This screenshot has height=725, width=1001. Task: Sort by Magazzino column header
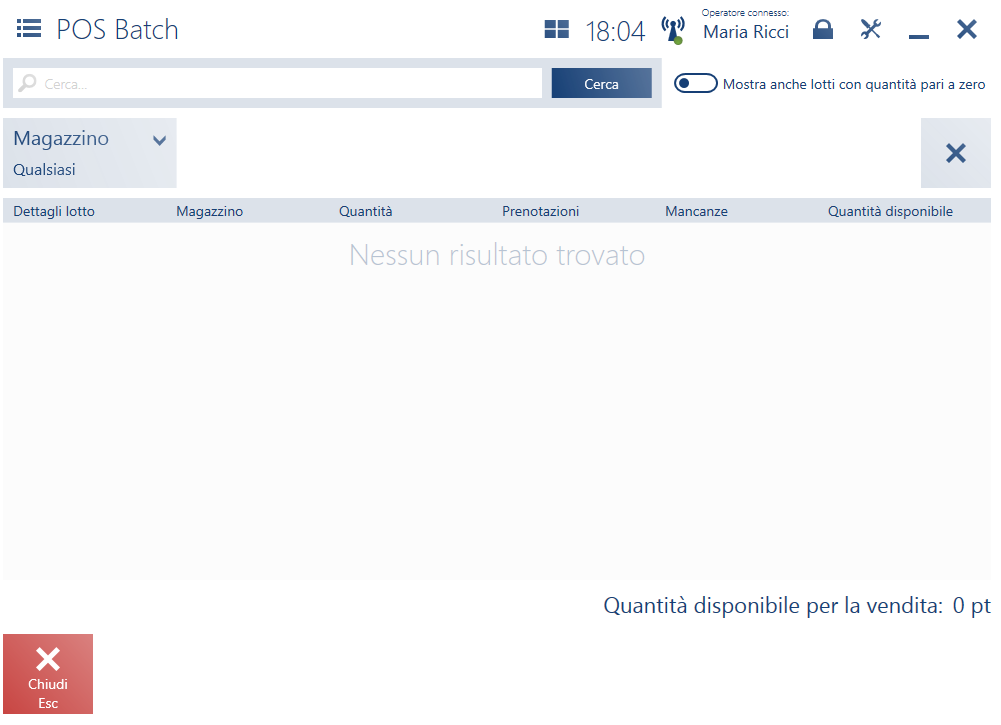tap(209, 211)
